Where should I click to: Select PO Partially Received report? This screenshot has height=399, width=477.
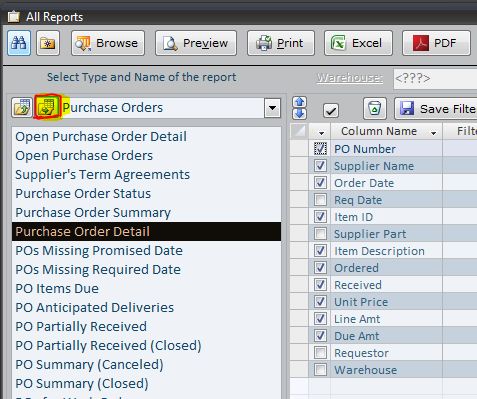coord(146,326)
